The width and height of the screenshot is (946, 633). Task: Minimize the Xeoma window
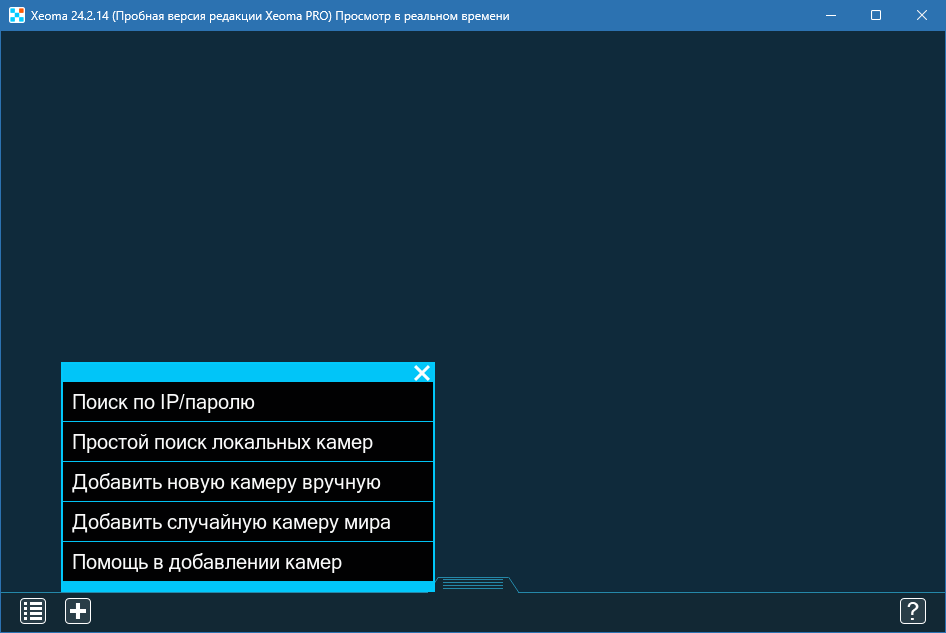point(831,15)
